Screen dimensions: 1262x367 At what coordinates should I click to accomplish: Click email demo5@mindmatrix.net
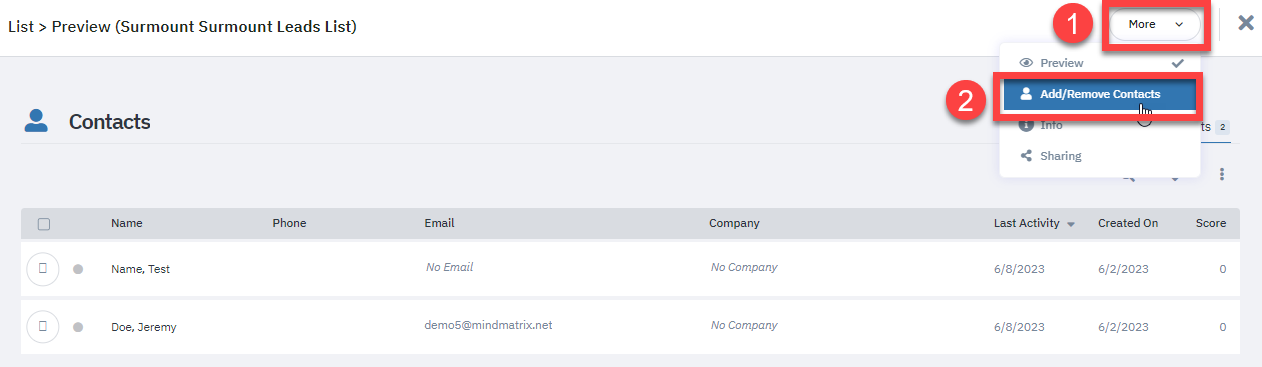coord(489,326)
